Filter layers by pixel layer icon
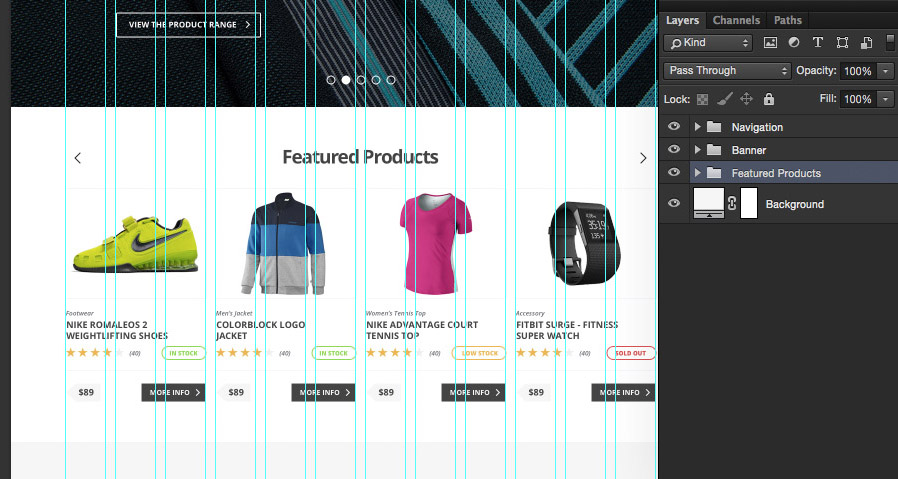Screen dimensions: 898x479 (770, 42)
